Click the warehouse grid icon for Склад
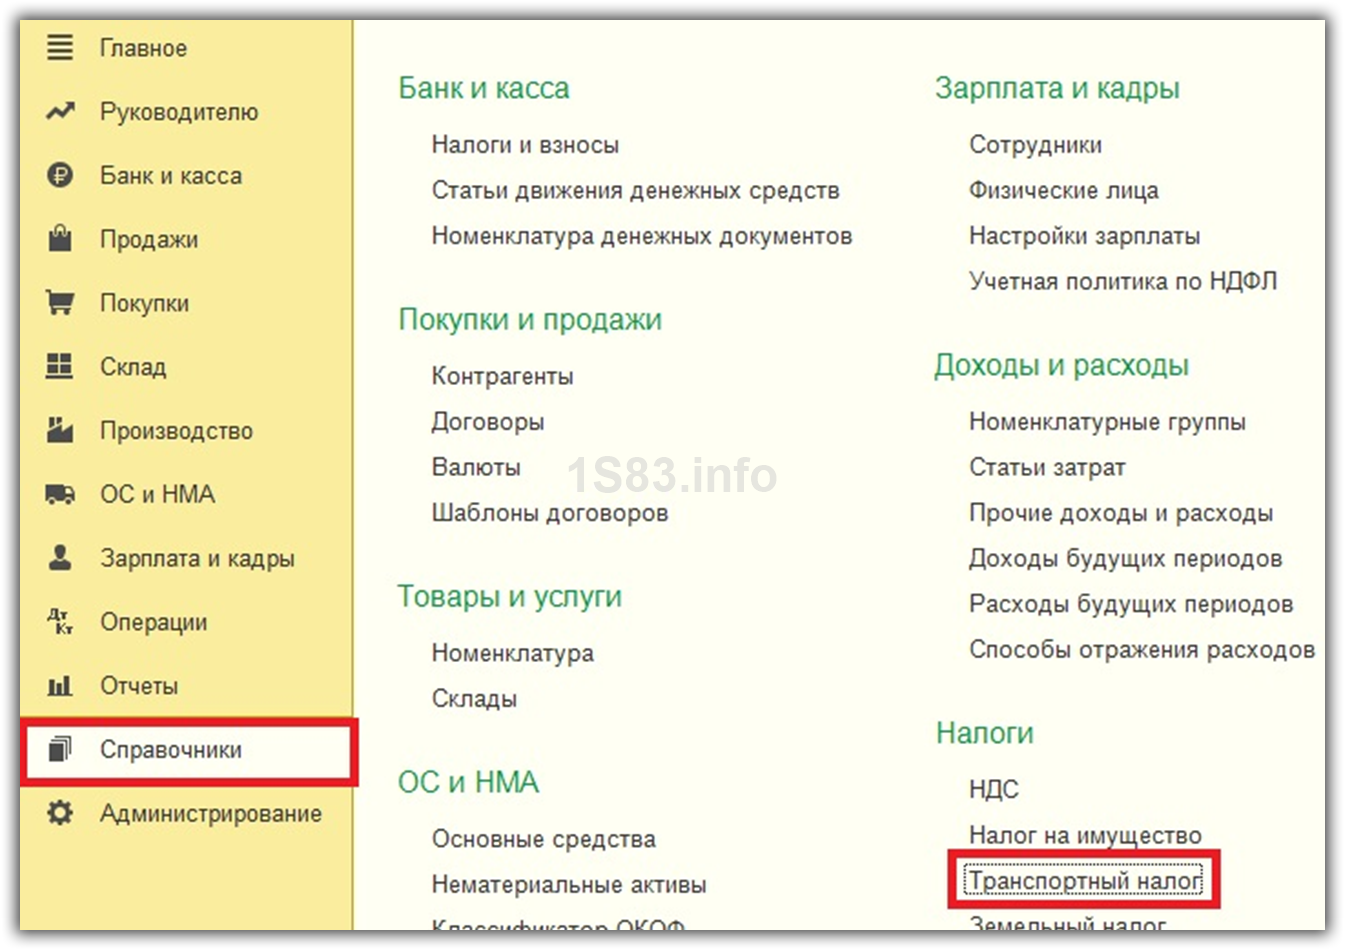1345x950 pixels. point(60,366)
